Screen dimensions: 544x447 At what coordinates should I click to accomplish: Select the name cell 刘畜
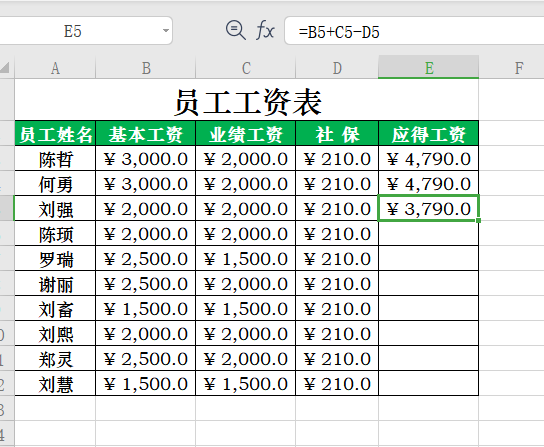(x=55, y=308)
